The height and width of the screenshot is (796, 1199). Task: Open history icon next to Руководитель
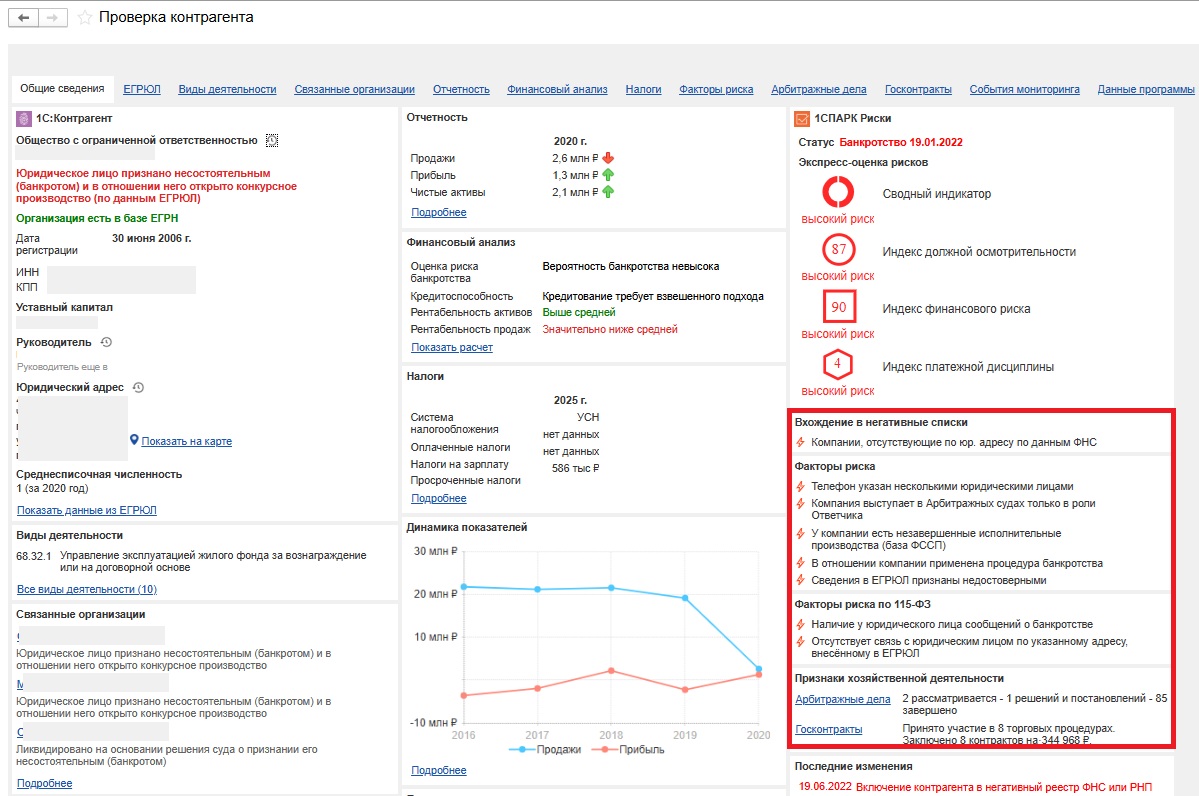pyautogui.click(x=106, y=343)
